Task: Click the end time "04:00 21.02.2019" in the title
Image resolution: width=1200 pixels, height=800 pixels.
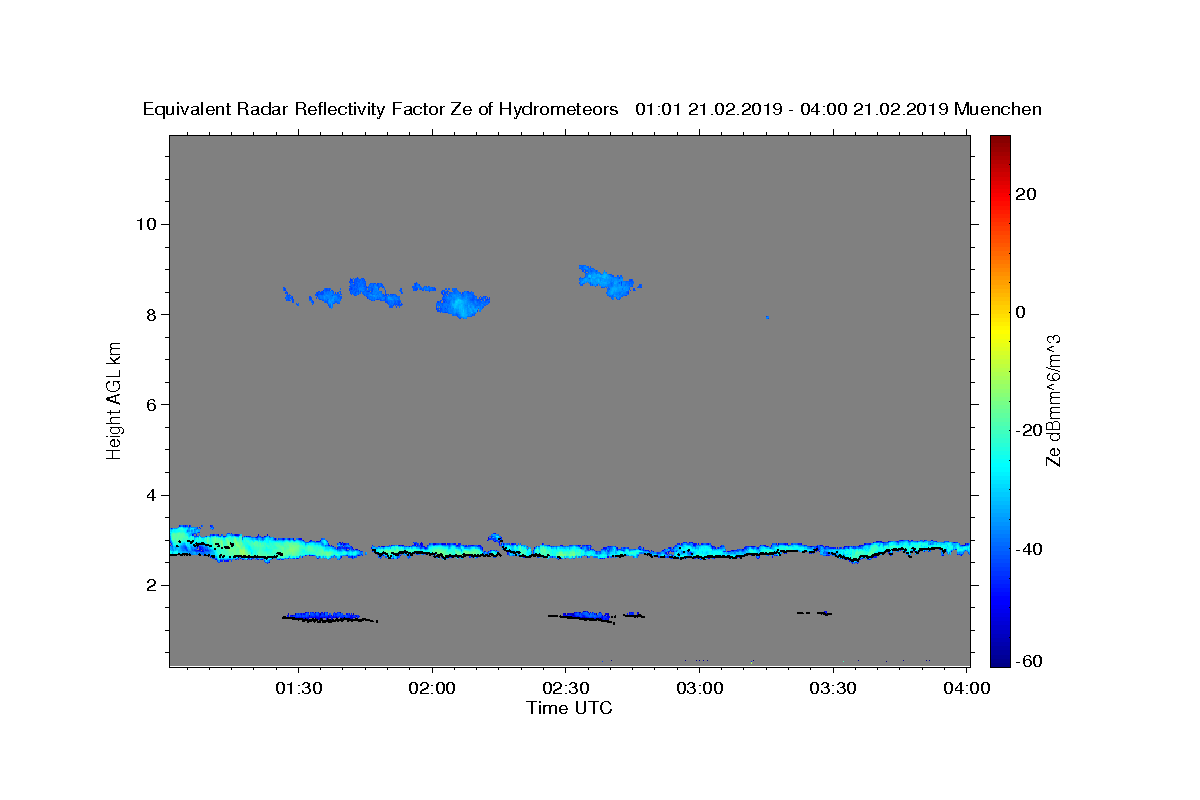Action: click(x=872, y=109)
